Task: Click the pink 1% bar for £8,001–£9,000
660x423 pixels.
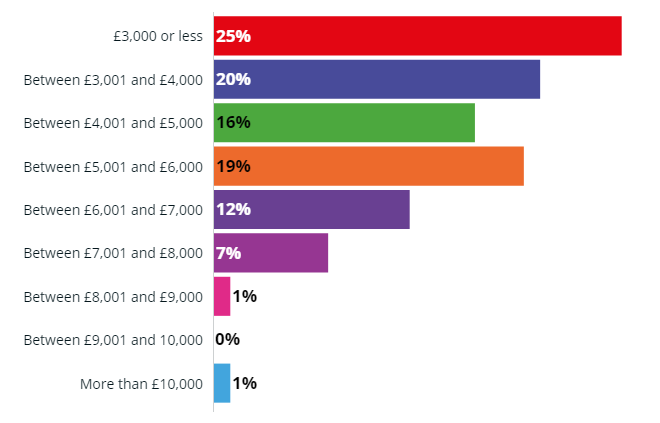Action: (x=222, y=296)
